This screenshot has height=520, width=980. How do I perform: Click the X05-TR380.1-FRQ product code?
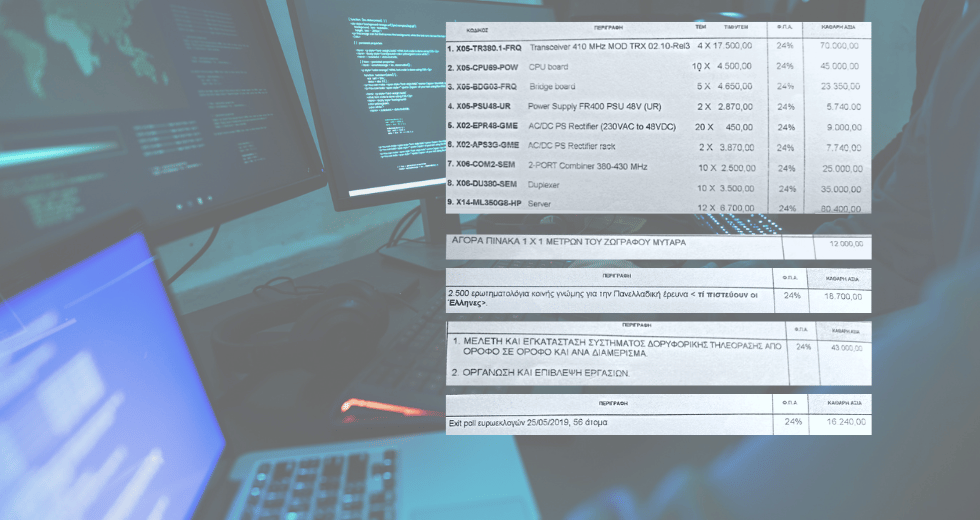487,48
